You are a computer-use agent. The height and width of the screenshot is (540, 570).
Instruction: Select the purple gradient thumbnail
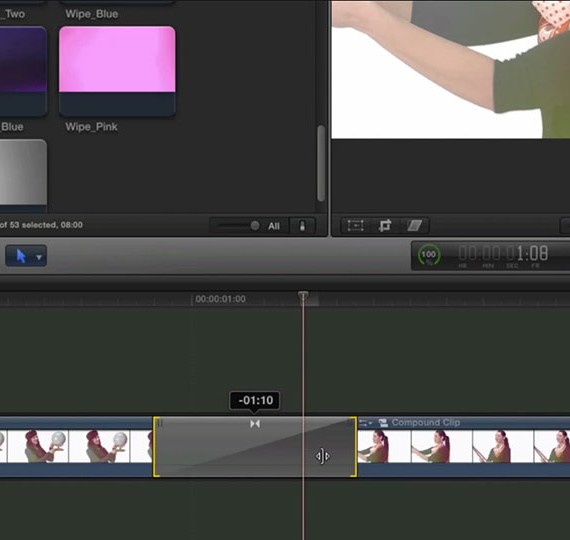click(23, 71)
